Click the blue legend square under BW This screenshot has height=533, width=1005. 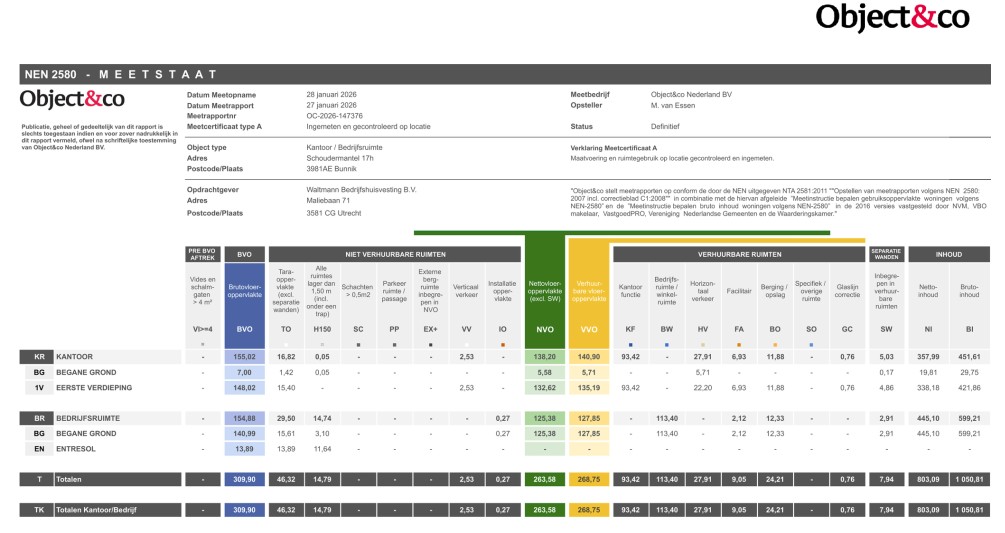coord(666,344)
